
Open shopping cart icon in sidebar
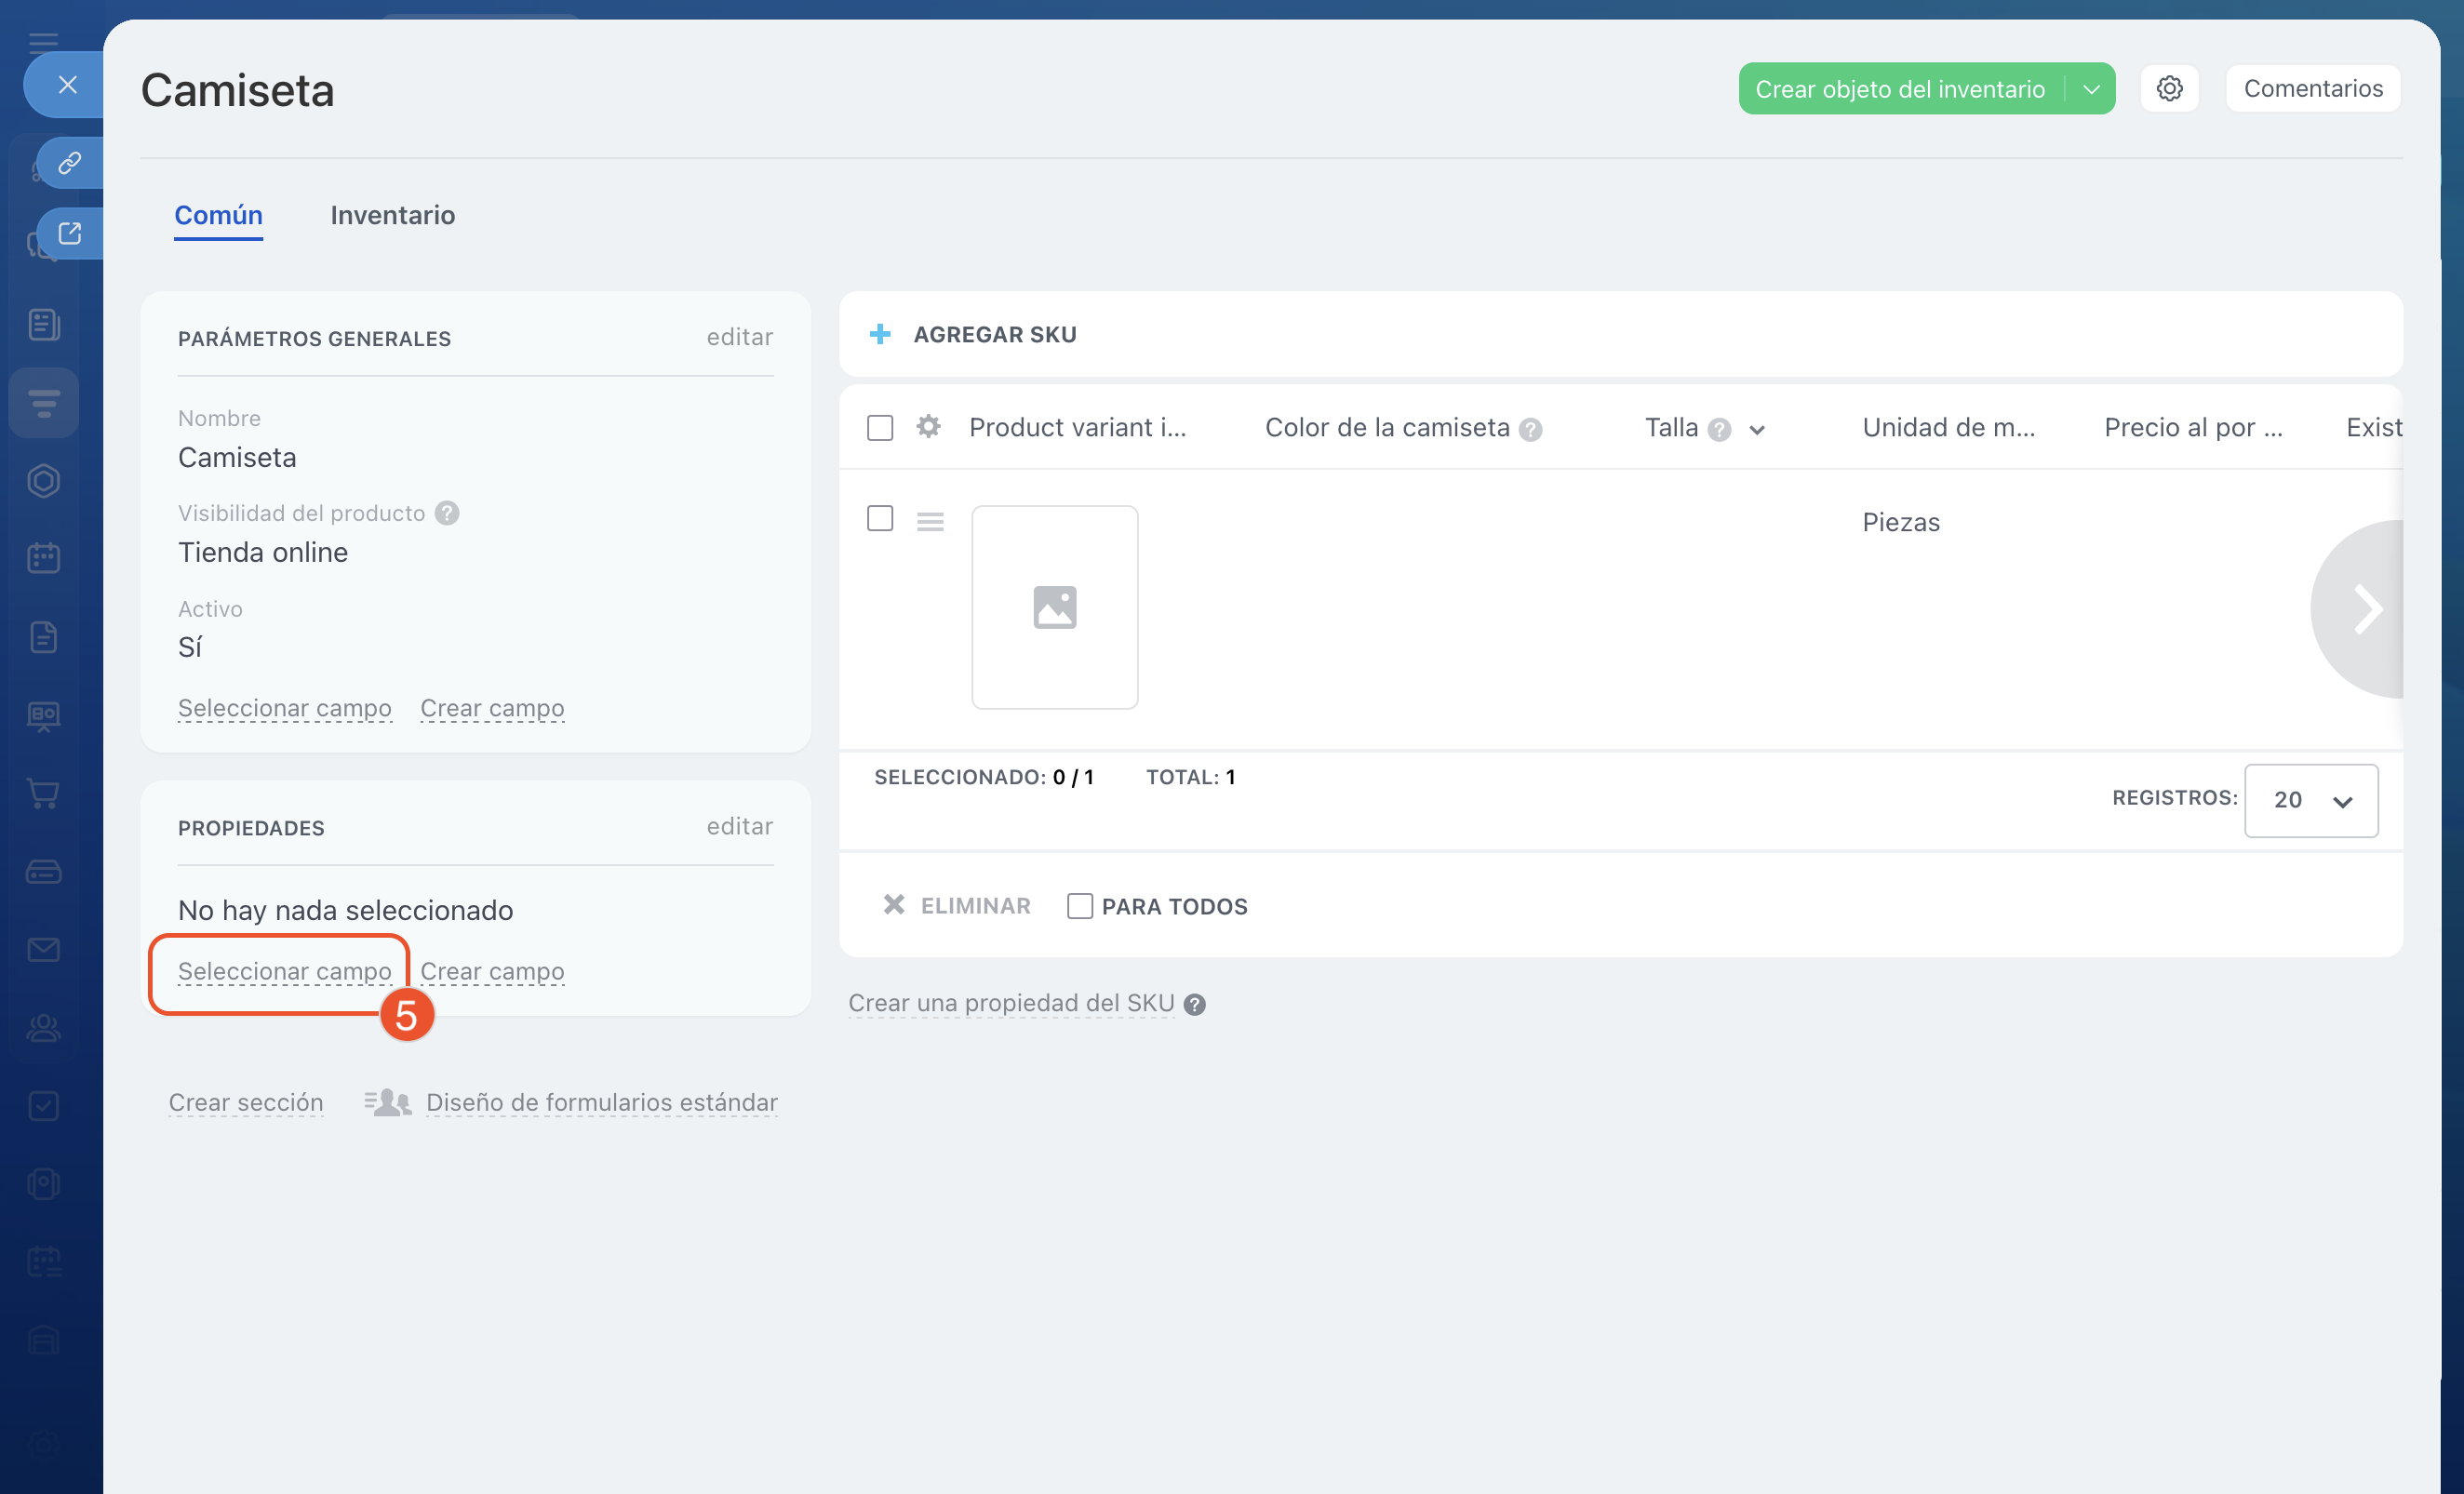tap(43, 793)
